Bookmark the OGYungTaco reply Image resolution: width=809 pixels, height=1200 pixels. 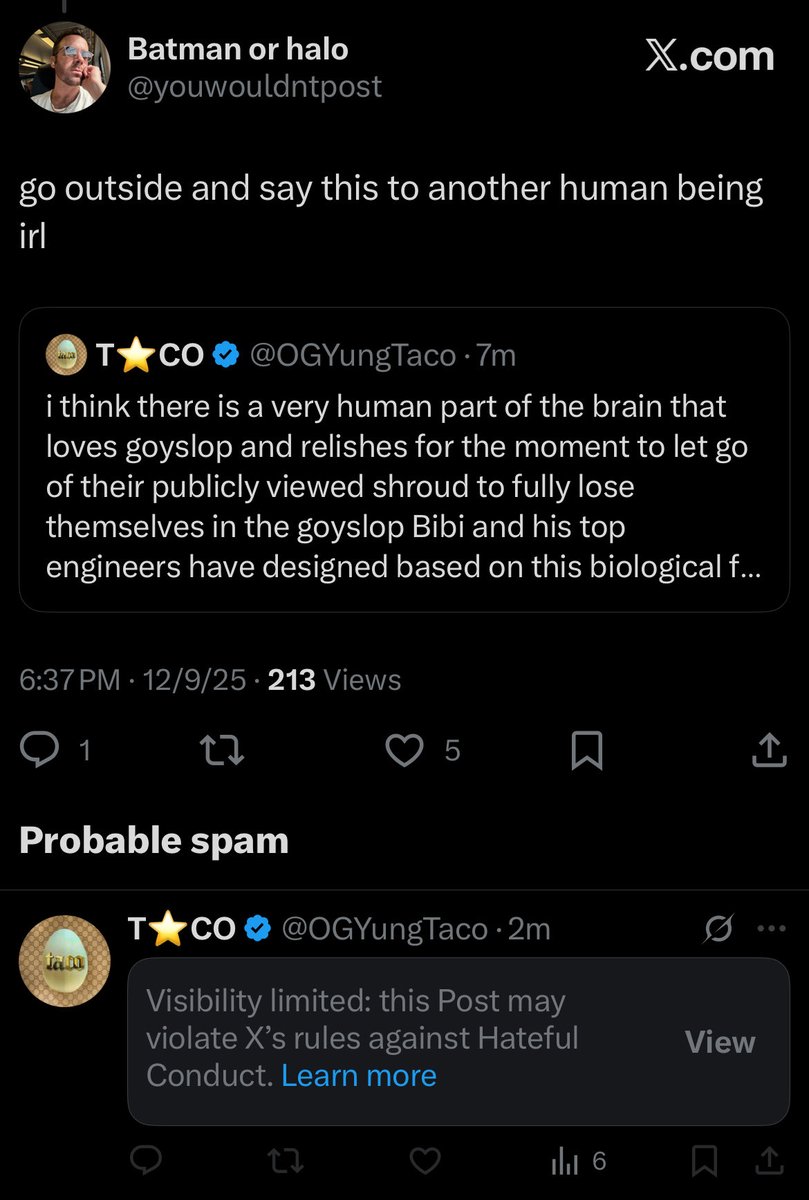(706, 1161)
